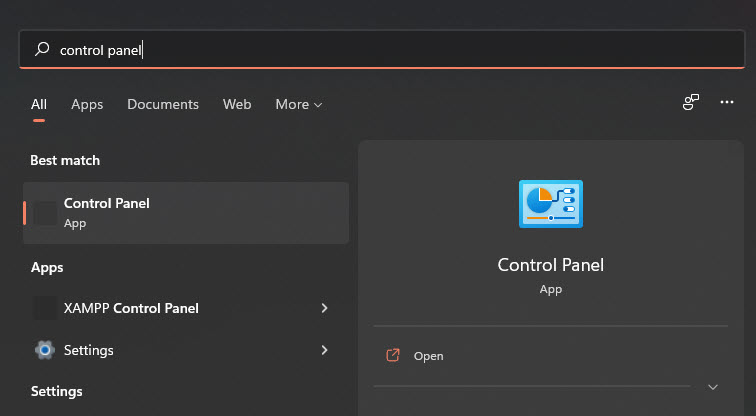This screenshot has width=756, height=416.
Task: Expand the More dropdown menu
Action: (298, 104)
